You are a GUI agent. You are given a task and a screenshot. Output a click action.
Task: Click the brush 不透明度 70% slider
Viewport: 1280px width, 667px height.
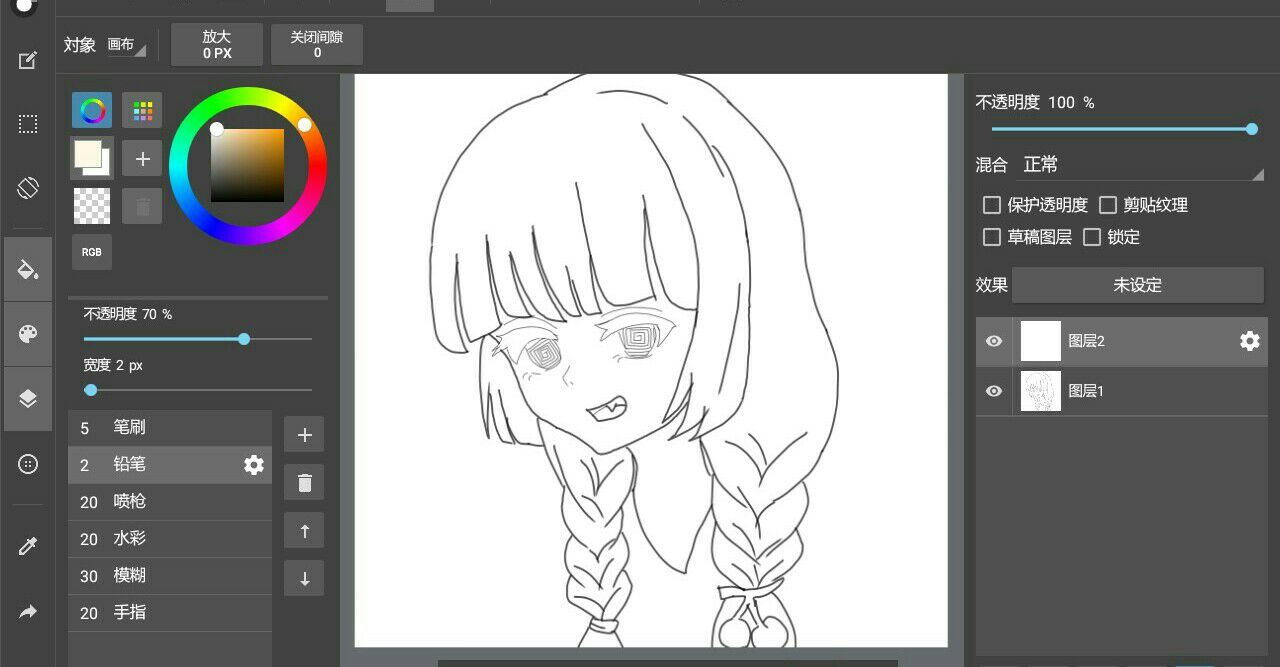pos(198,339)
